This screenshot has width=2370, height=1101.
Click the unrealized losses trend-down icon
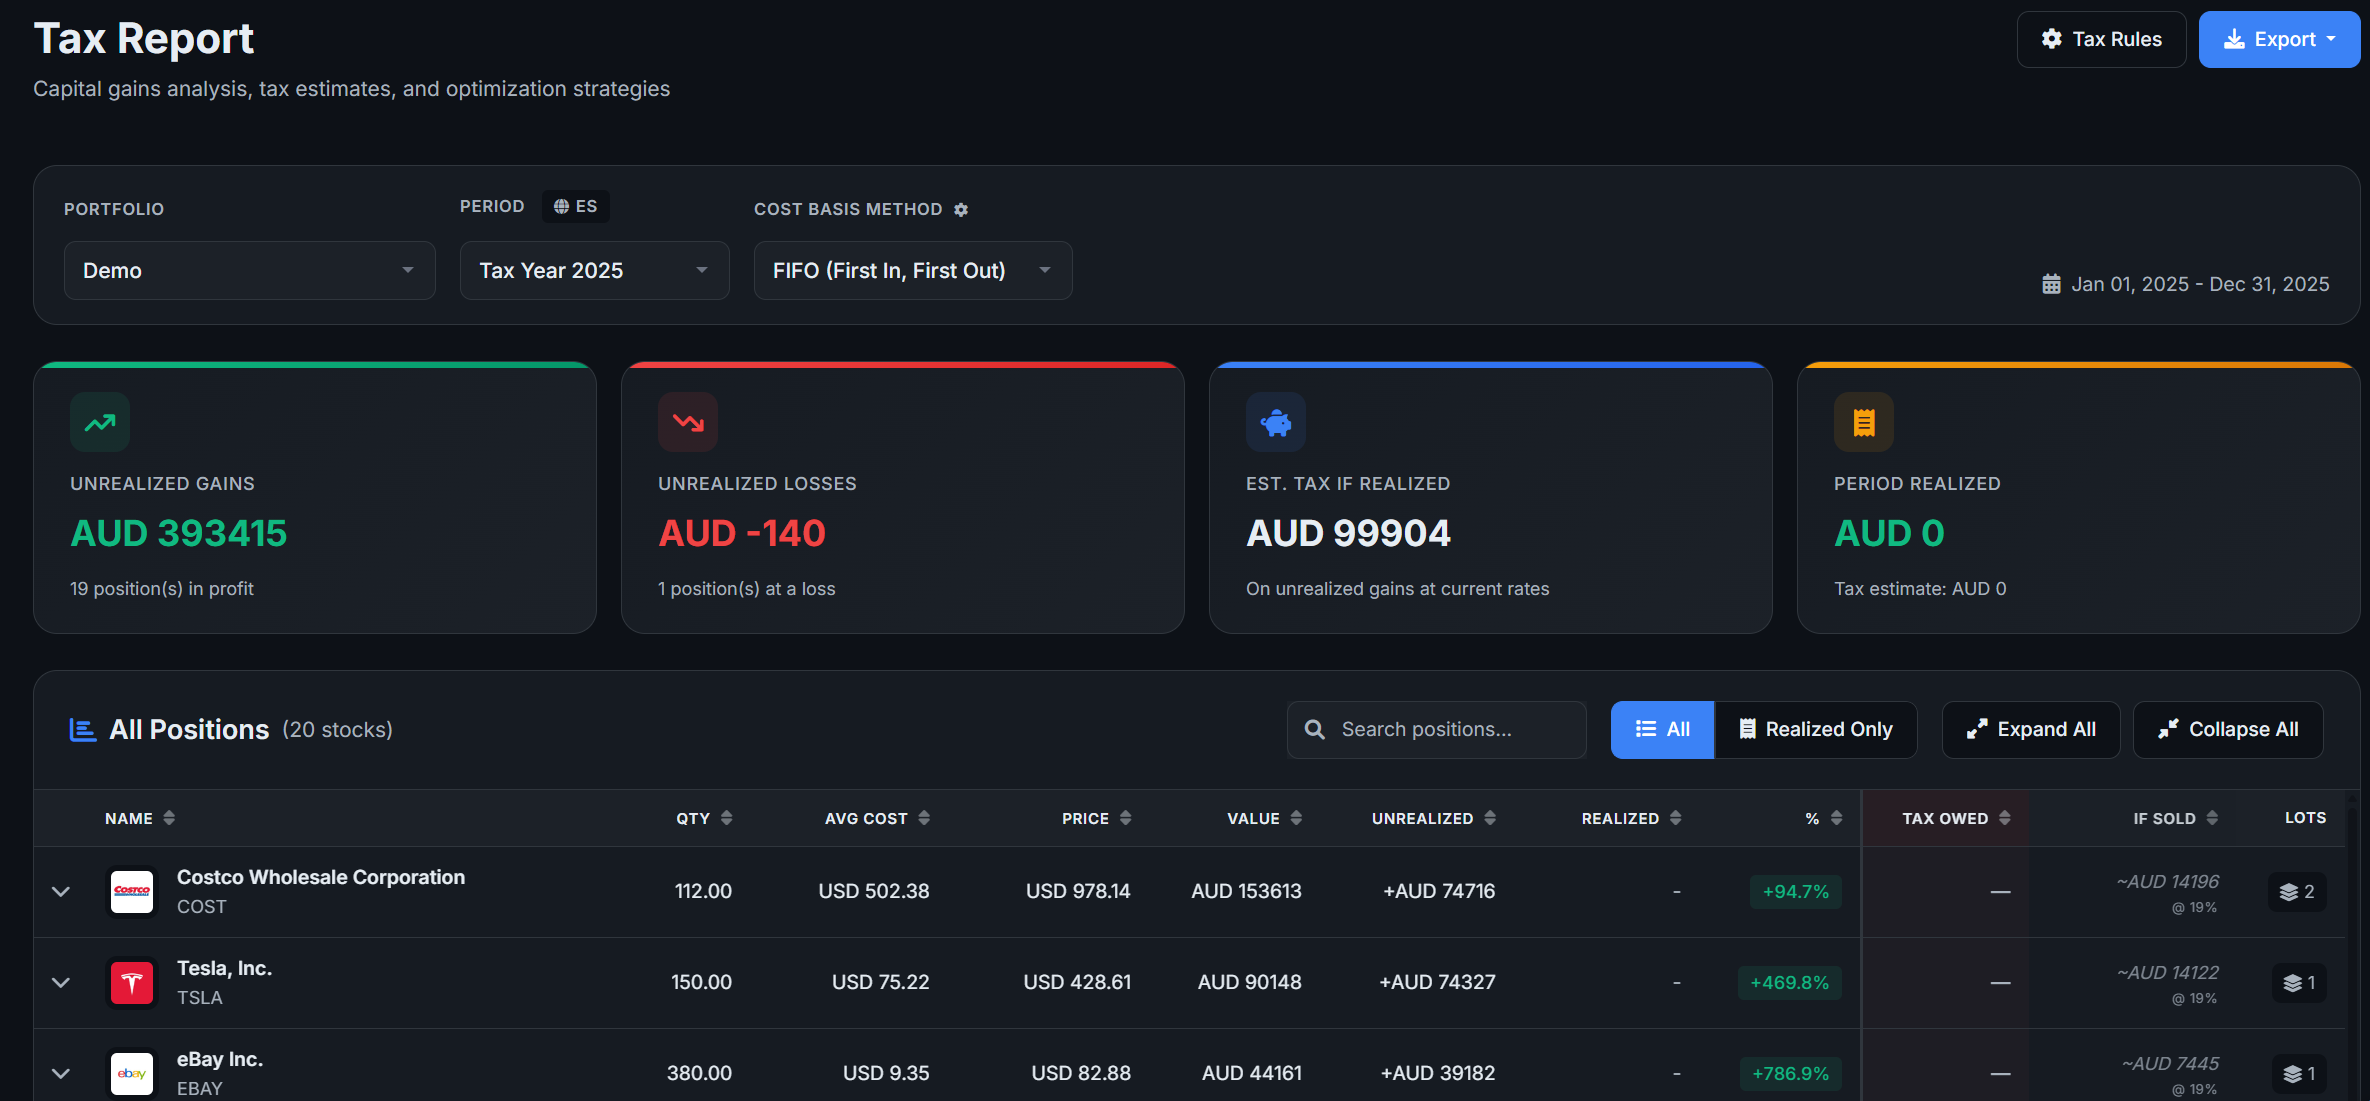pos(688,423)
